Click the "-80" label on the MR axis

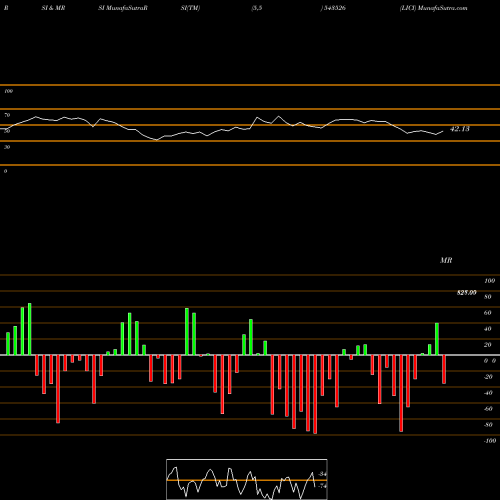pos(488,425)
